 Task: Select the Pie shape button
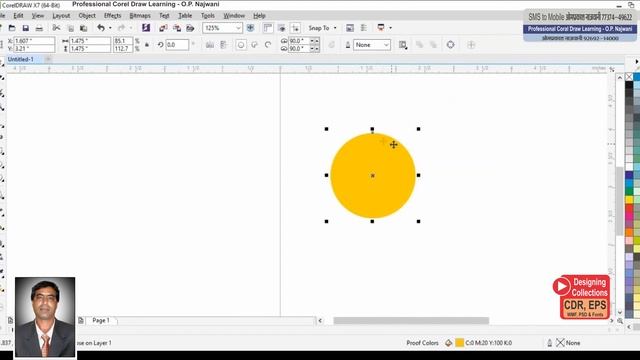pyautogui.click(x=254, y=44)
